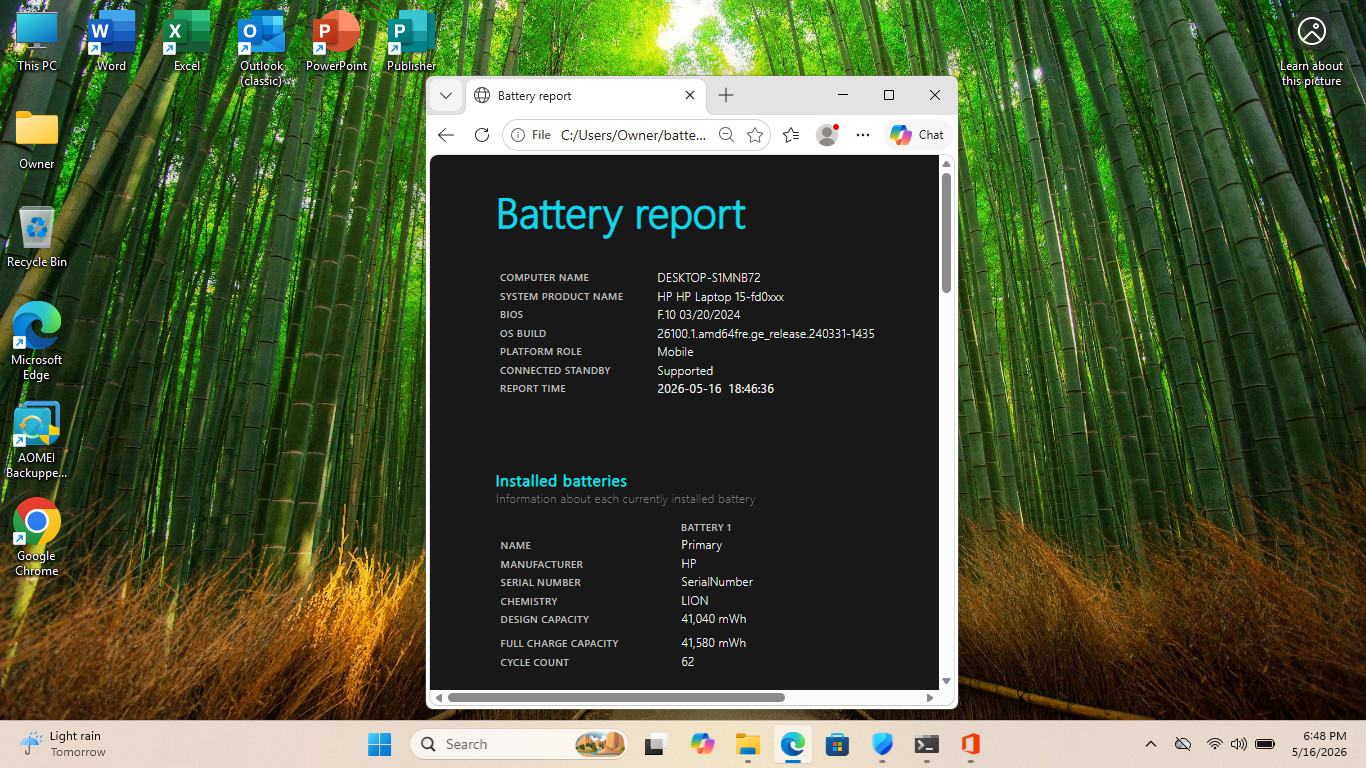
Task: Click the Installed batteries heading
Action: tap(561, 481)
